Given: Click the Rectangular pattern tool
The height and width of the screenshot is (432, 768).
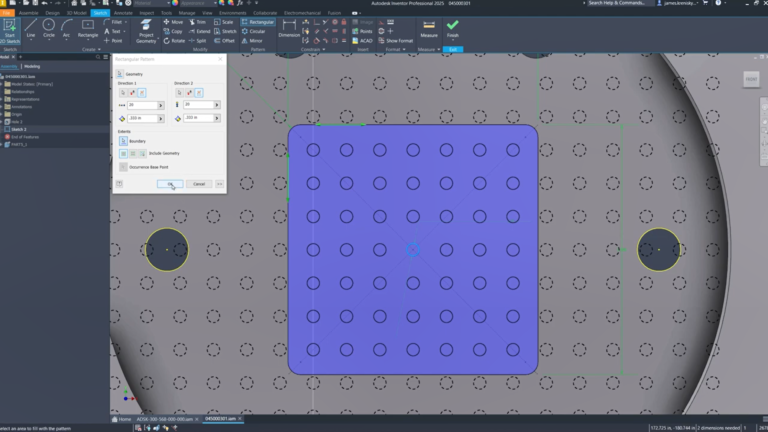Looking at the screenshot, I should [x=258, y=22].
